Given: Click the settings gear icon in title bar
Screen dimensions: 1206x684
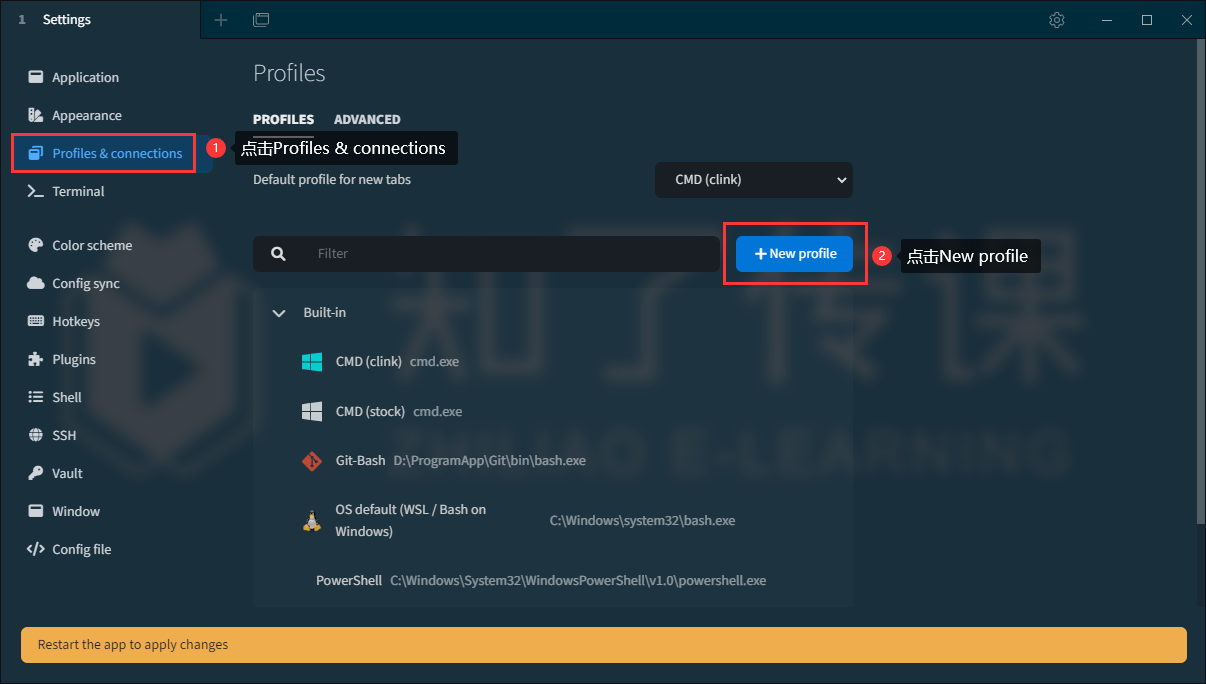Looking at the screenshot, I should click(1057, 20).
